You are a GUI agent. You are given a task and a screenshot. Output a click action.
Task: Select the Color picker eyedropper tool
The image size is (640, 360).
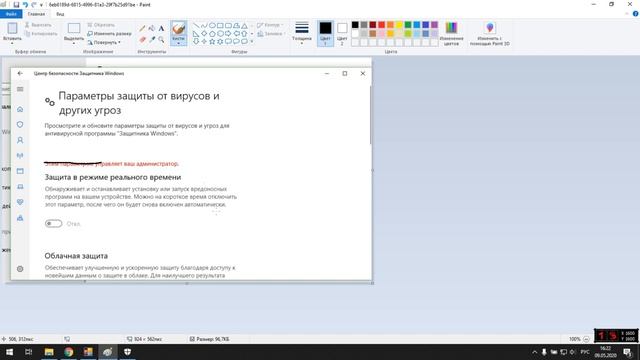(x=152, y=39)
